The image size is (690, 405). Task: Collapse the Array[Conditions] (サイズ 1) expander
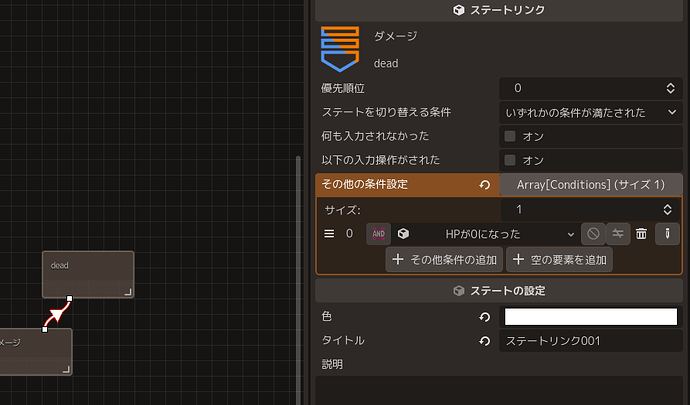[591, 185]
